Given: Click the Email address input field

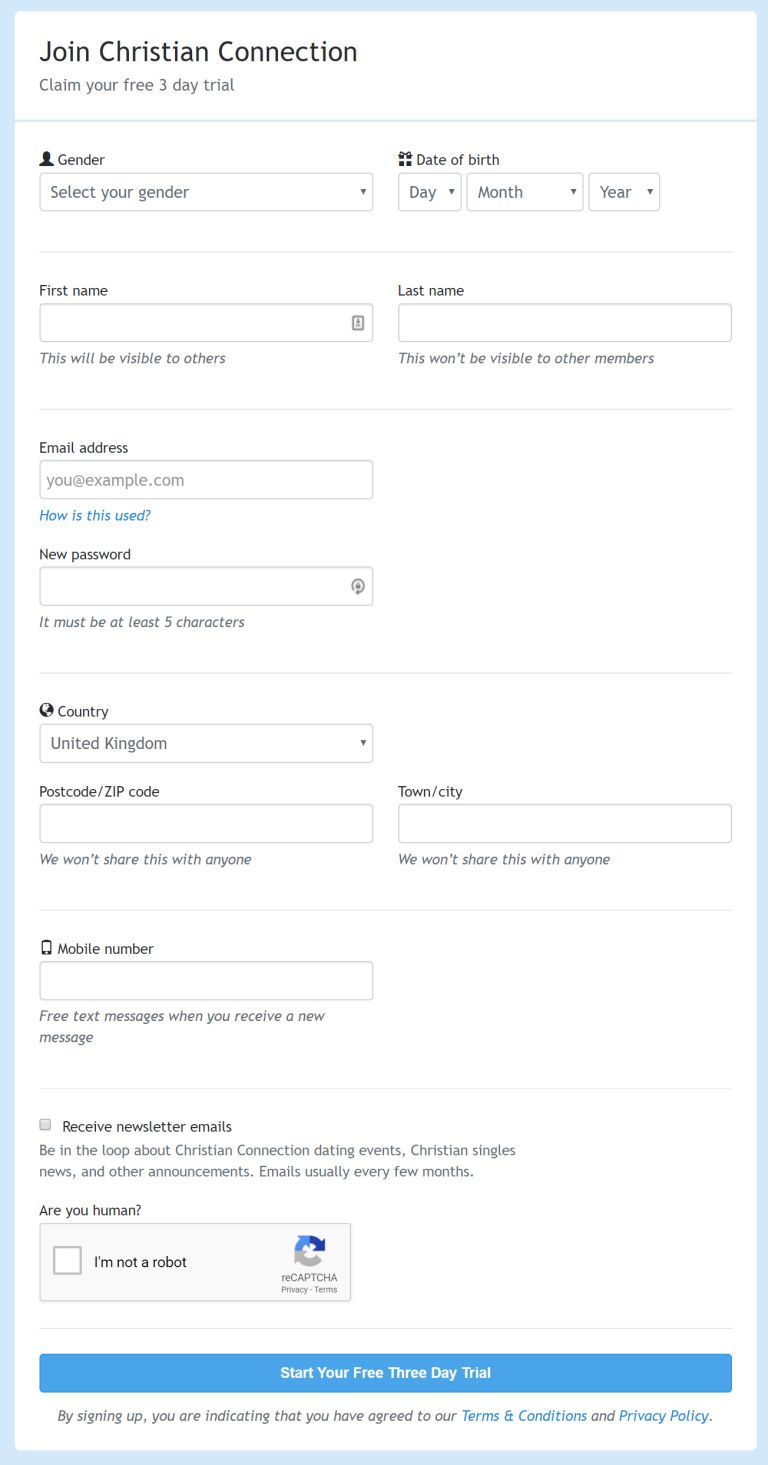Looking at the screenshot, I should coord(206,480).
